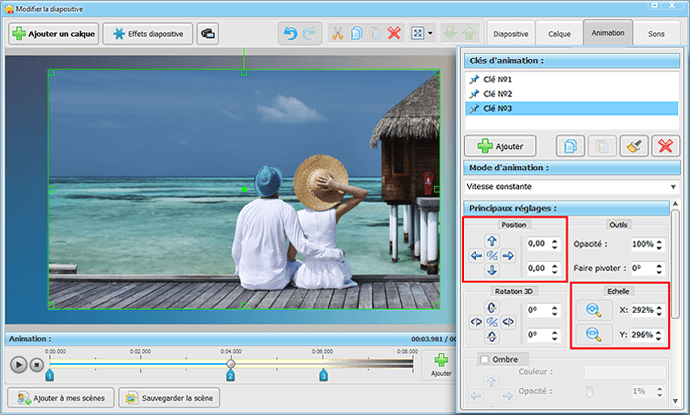Screen dimensions: 690x415
Task: Click the Rotation 3D left rotate icon
Action: point(476,322)
